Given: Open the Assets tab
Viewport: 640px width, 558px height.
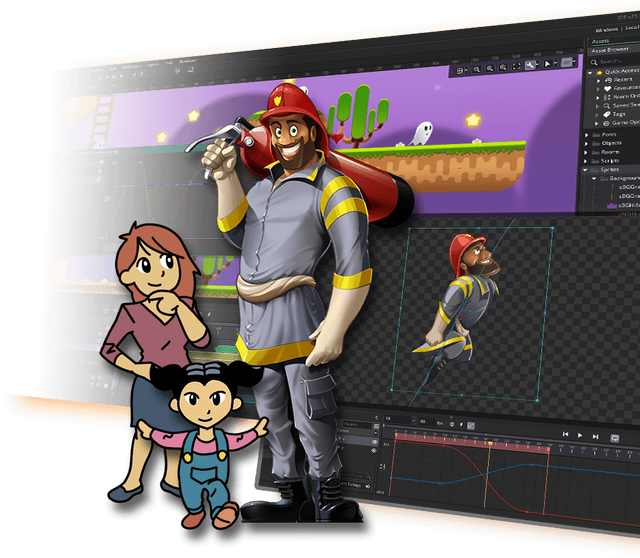Looking at the screenshot, I should point(600,41).
